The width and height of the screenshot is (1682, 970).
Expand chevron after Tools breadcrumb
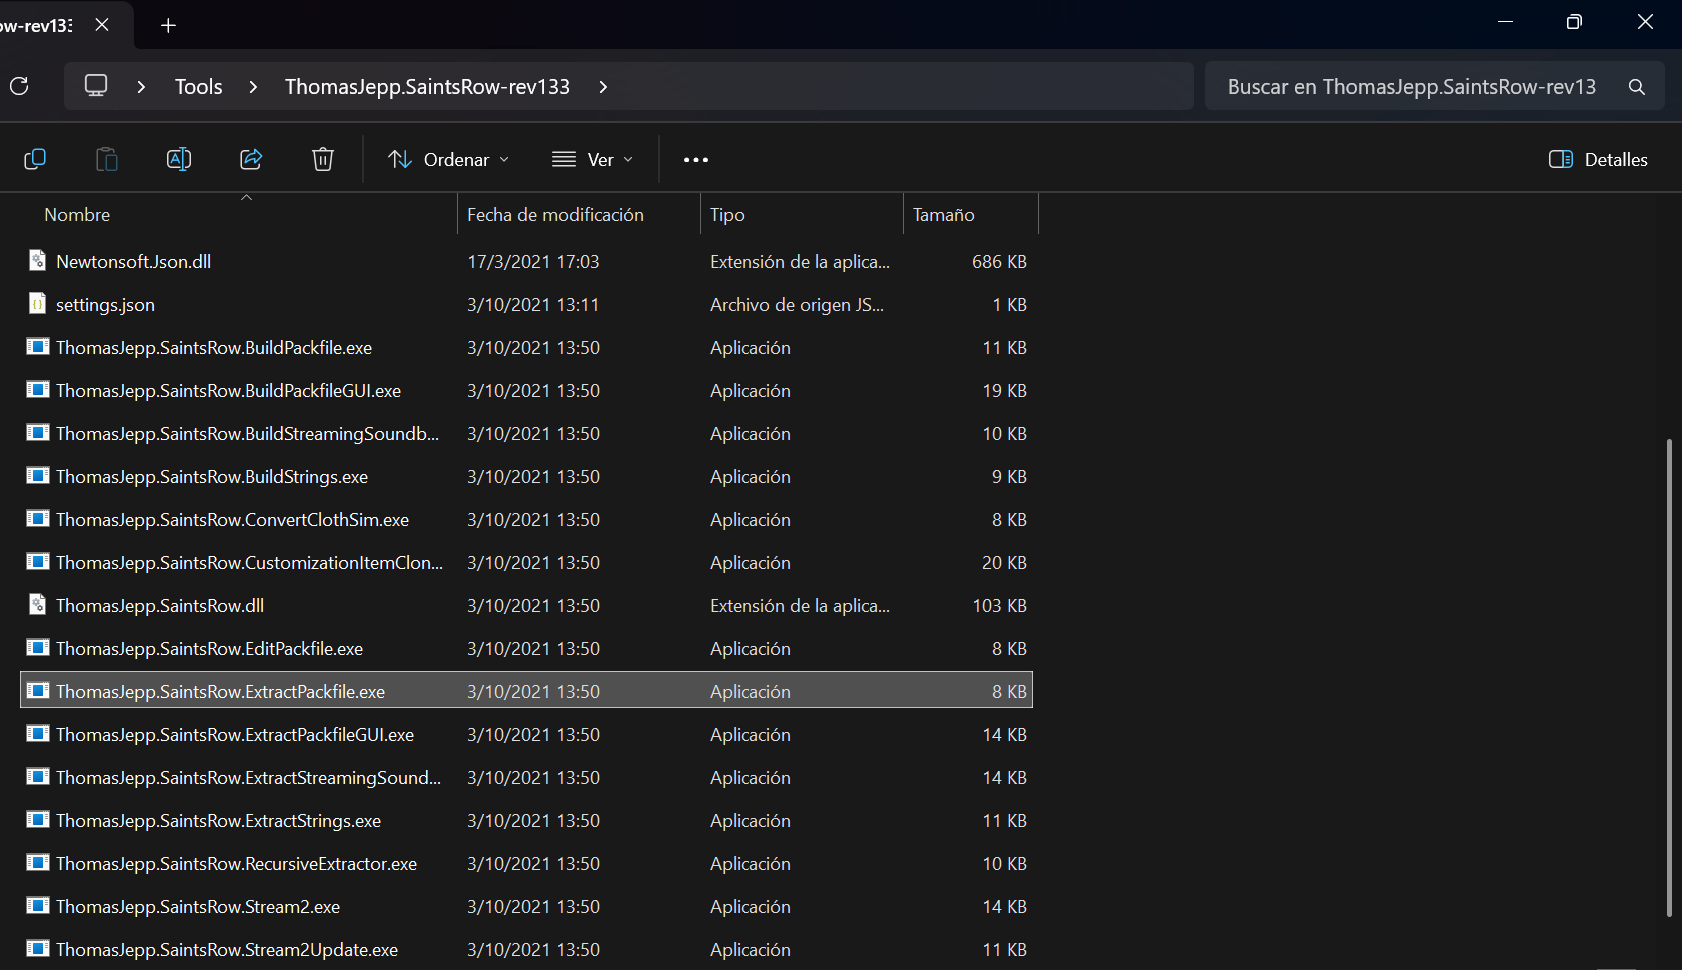253,87
